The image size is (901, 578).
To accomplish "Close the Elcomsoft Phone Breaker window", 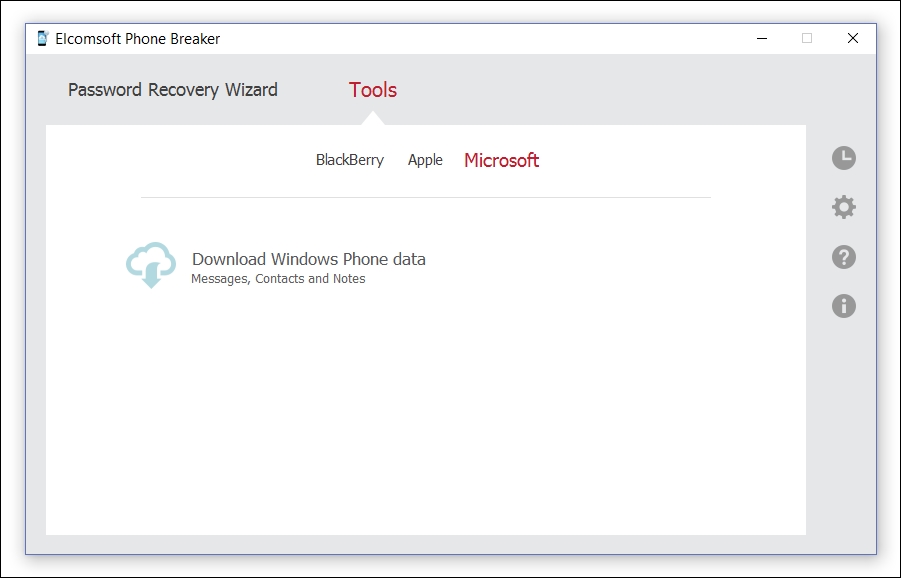I will (x=853, y=38).
